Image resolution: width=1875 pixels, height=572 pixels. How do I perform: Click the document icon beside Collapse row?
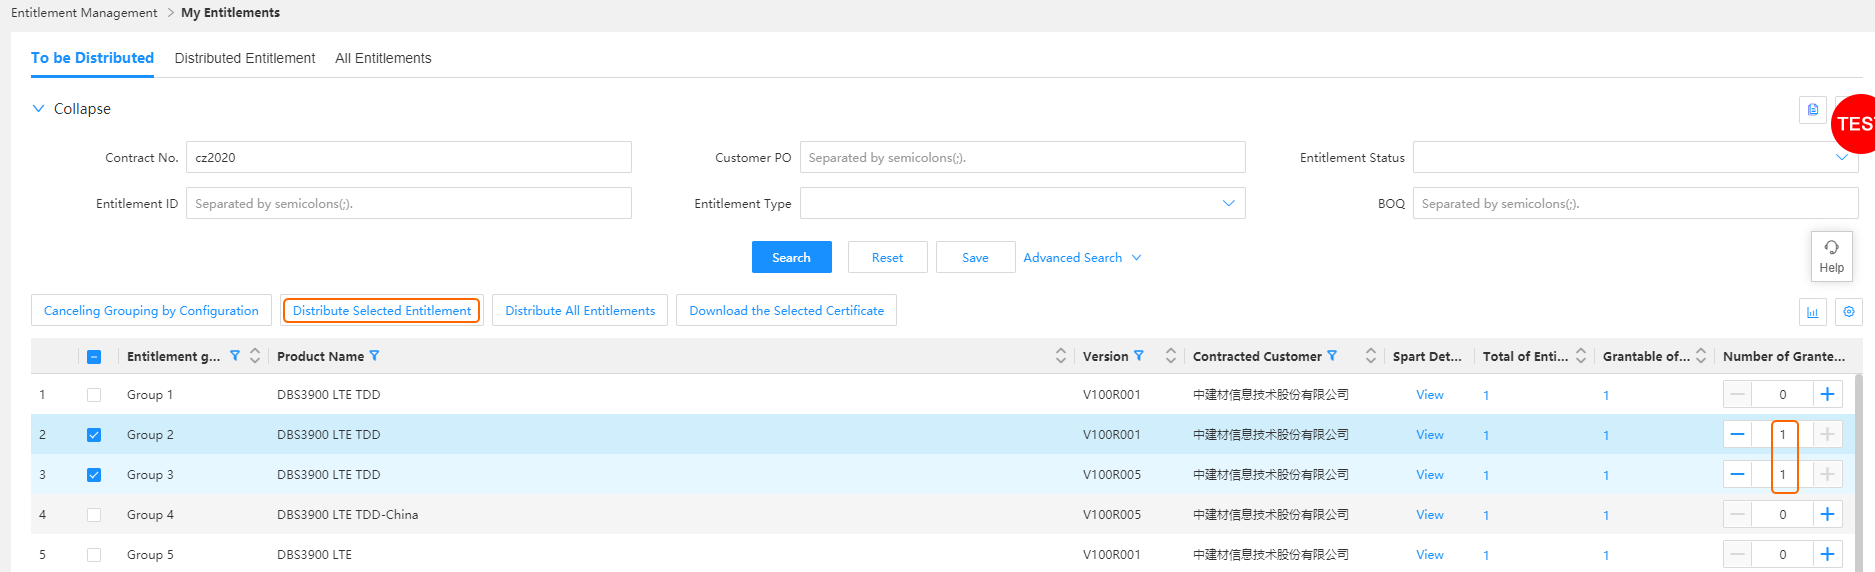pyautogui.click(x=1813, y=110)
